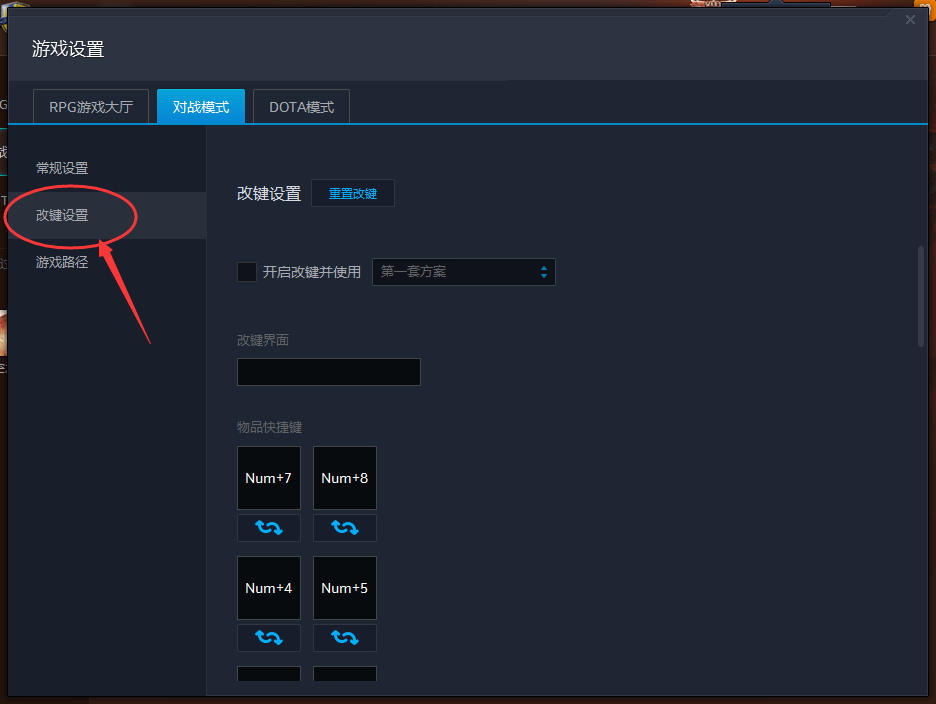
Task: Open 常规设置 in the sidebar
Action: [x=107, y=168]
